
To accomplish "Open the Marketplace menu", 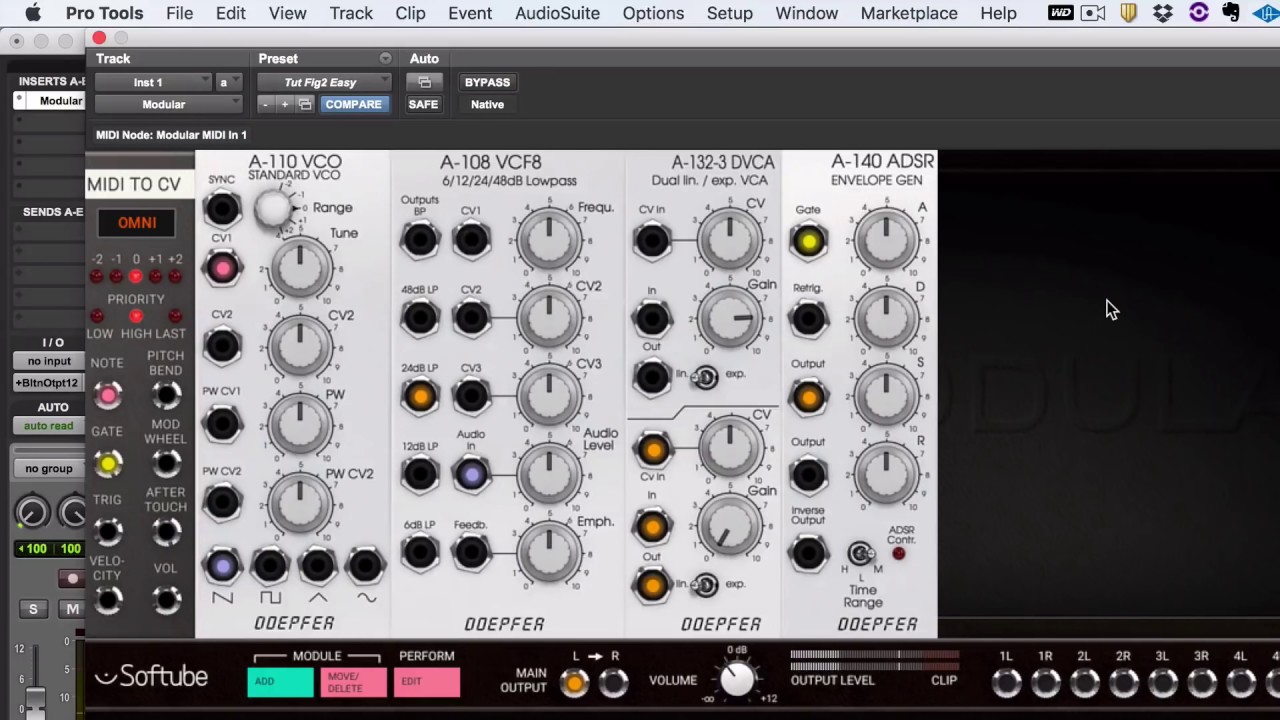I will coord(909,13).
